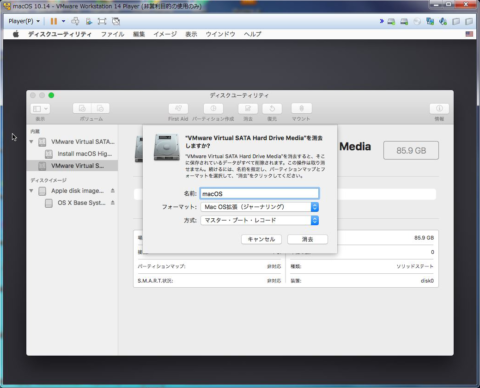The height and width of the screenshot is (388, 480).
Task: Open the ウインドウ menu
Action: click(x=220, y=34)
